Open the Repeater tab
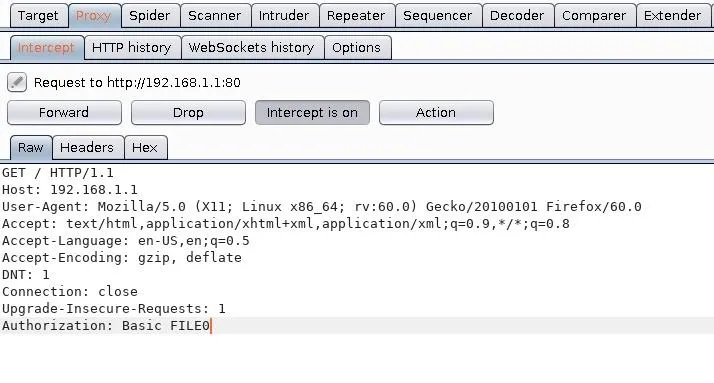 357,16
